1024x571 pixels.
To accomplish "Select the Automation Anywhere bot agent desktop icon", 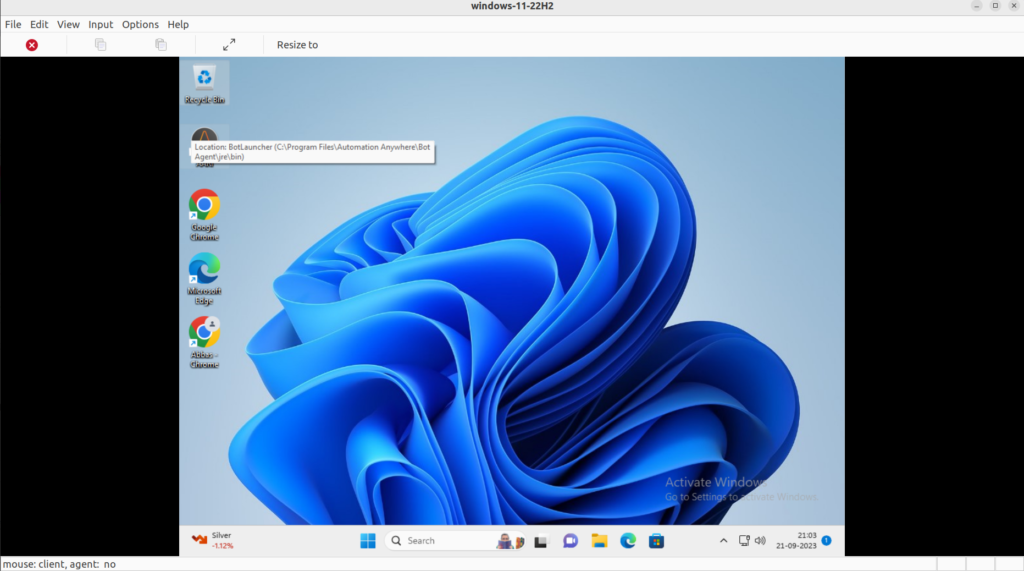I will (x=204, y=135).
